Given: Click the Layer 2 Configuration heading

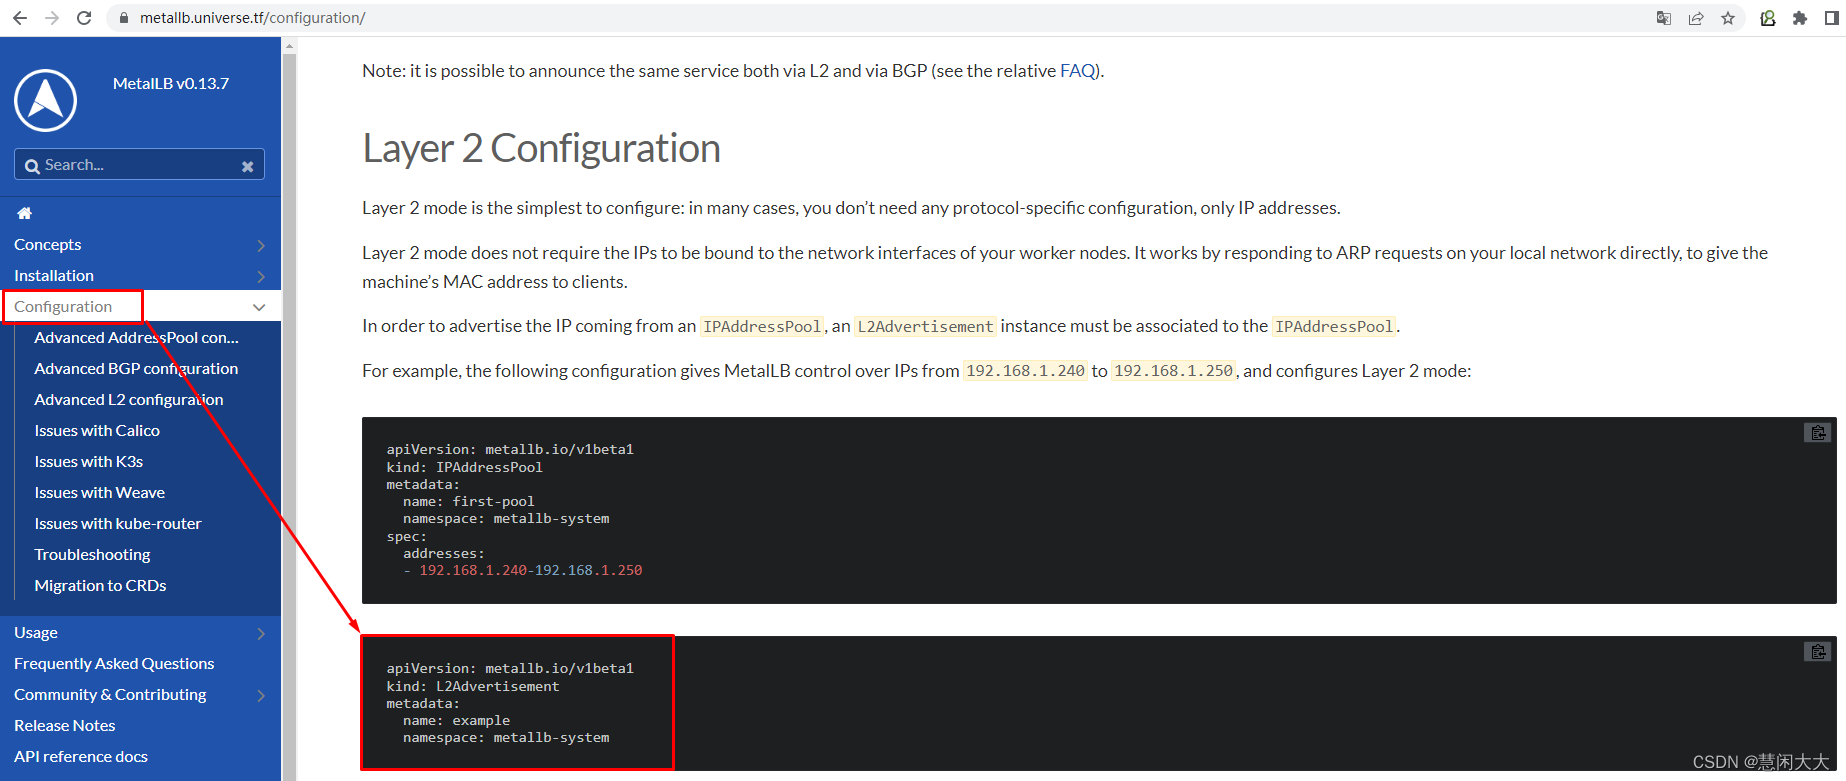Looking at the screenshot, I should click(541, 148).
